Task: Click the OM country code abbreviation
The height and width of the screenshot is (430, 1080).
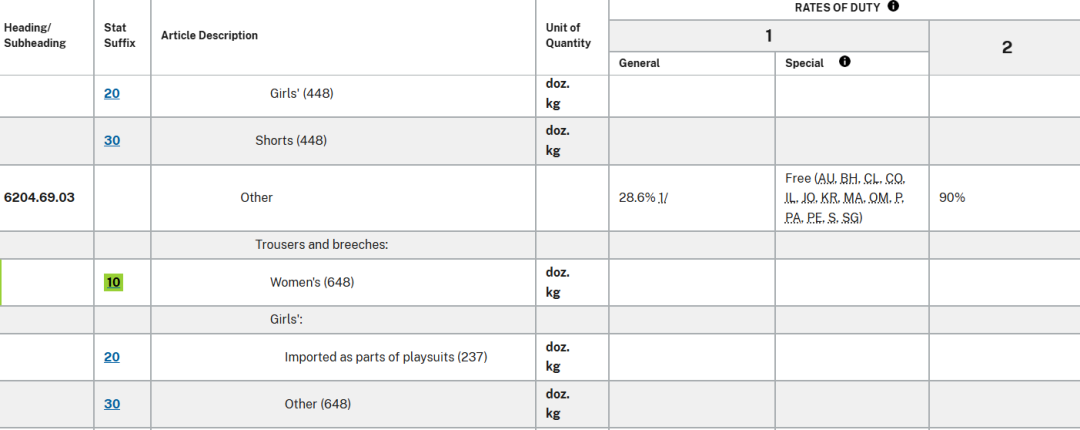Action: (881, 198)
